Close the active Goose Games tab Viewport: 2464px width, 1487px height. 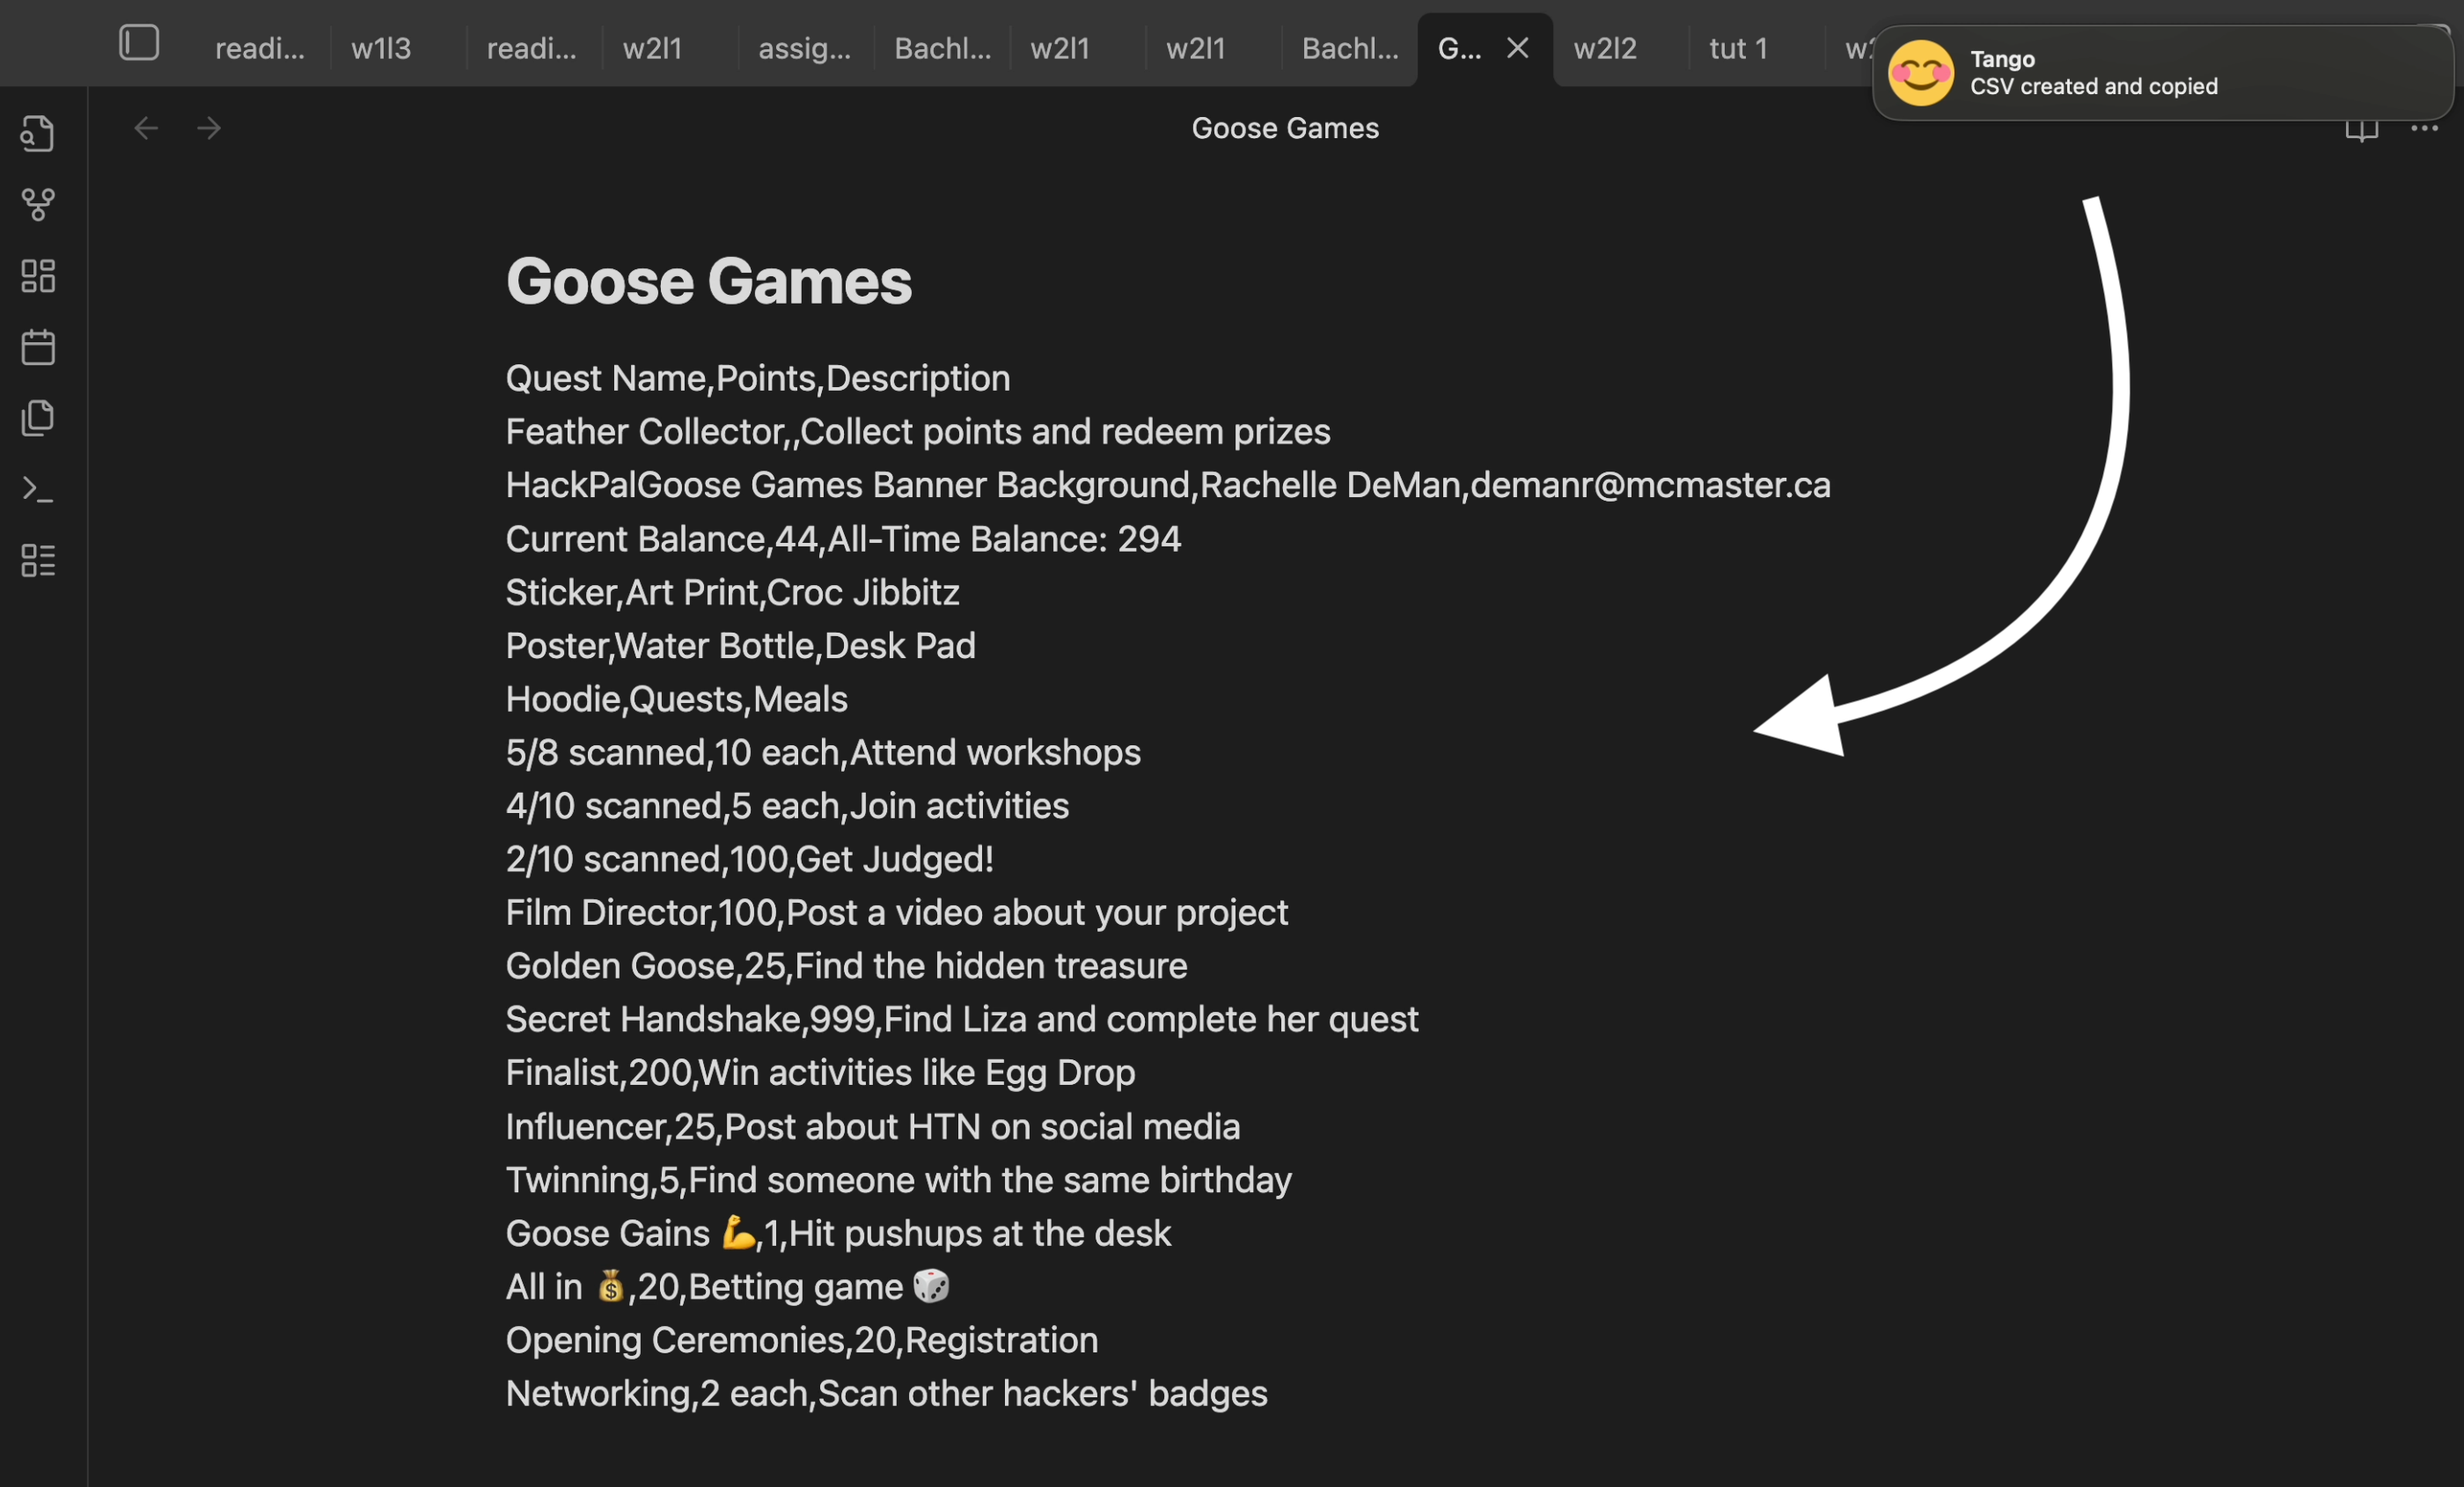1517,48
